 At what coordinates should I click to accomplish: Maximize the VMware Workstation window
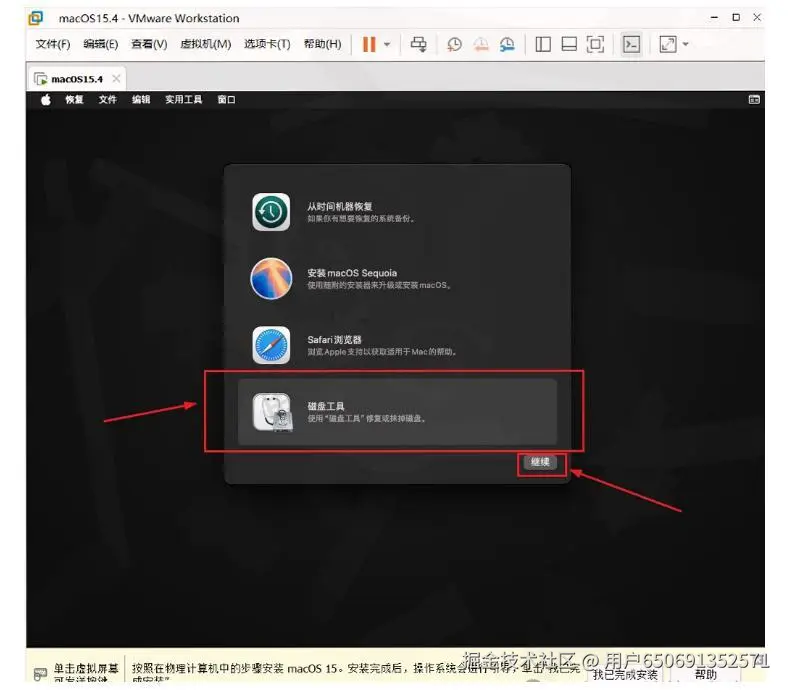tap(736, 17)
